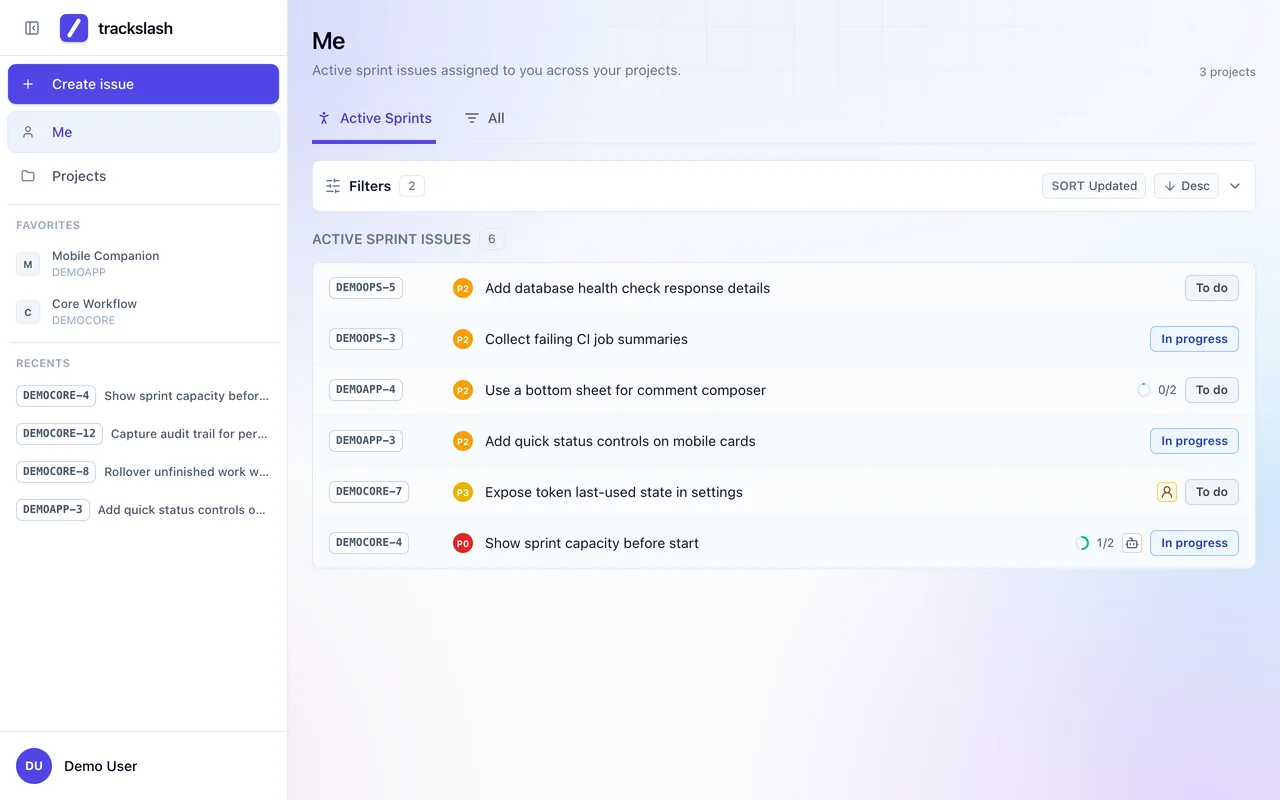Viewport: 1280px width, 800px height.
Task: Click the Core Workflow C project icon
Action: (28, 312)
